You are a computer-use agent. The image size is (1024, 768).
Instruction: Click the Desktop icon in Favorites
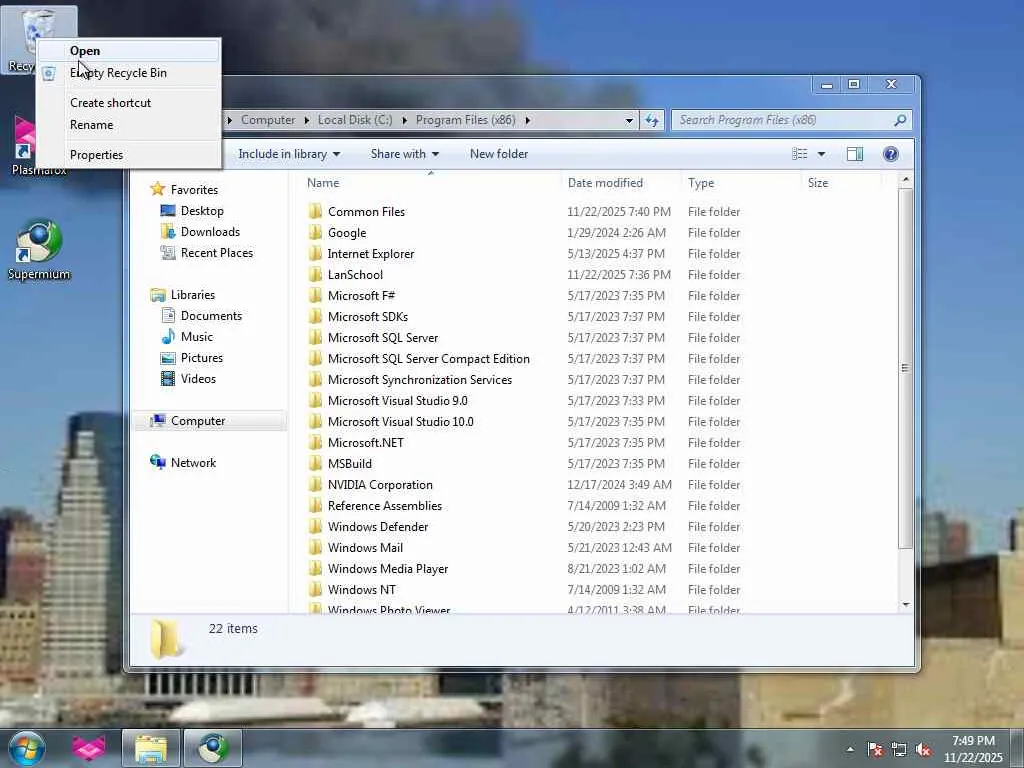click(x=168, y=210)
